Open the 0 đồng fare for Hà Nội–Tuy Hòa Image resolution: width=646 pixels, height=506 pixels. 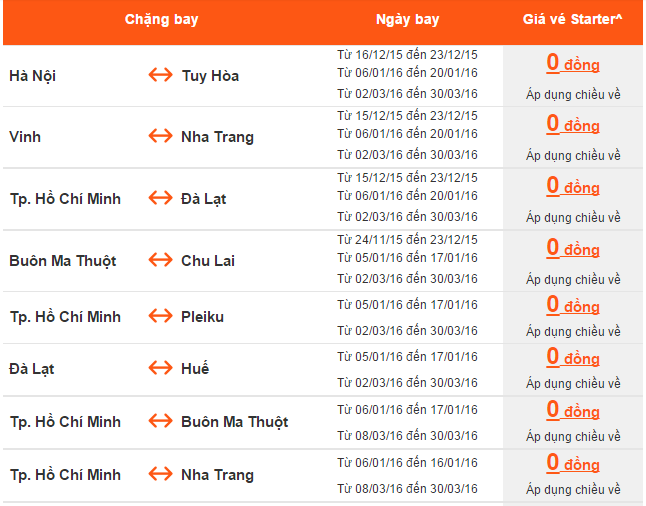(573, 64)
